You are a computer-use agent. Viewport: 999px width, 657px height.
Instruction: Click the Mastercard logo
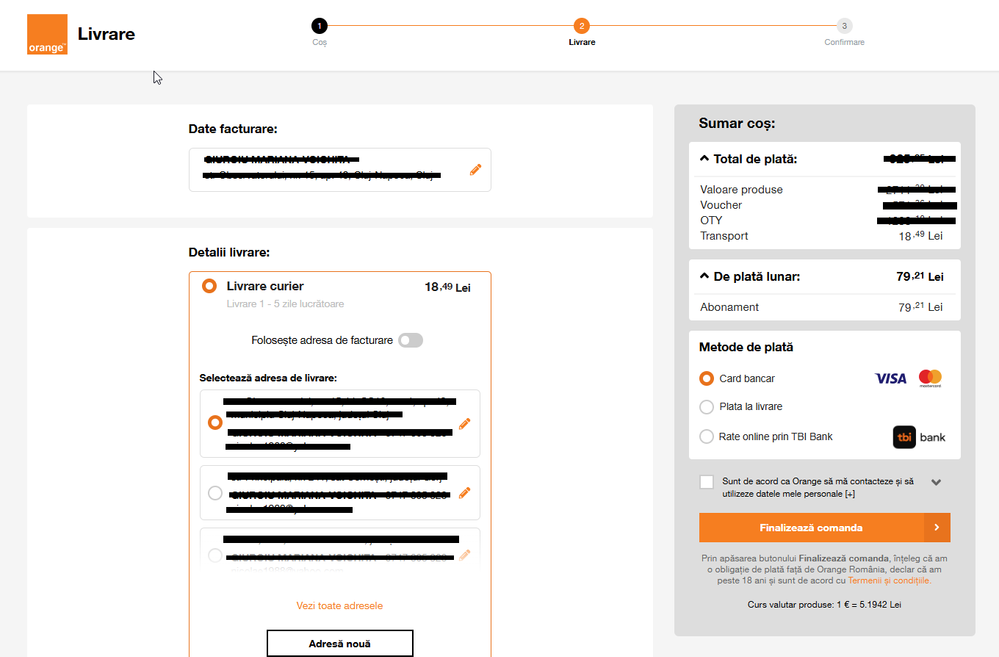[x=930, y=378]
